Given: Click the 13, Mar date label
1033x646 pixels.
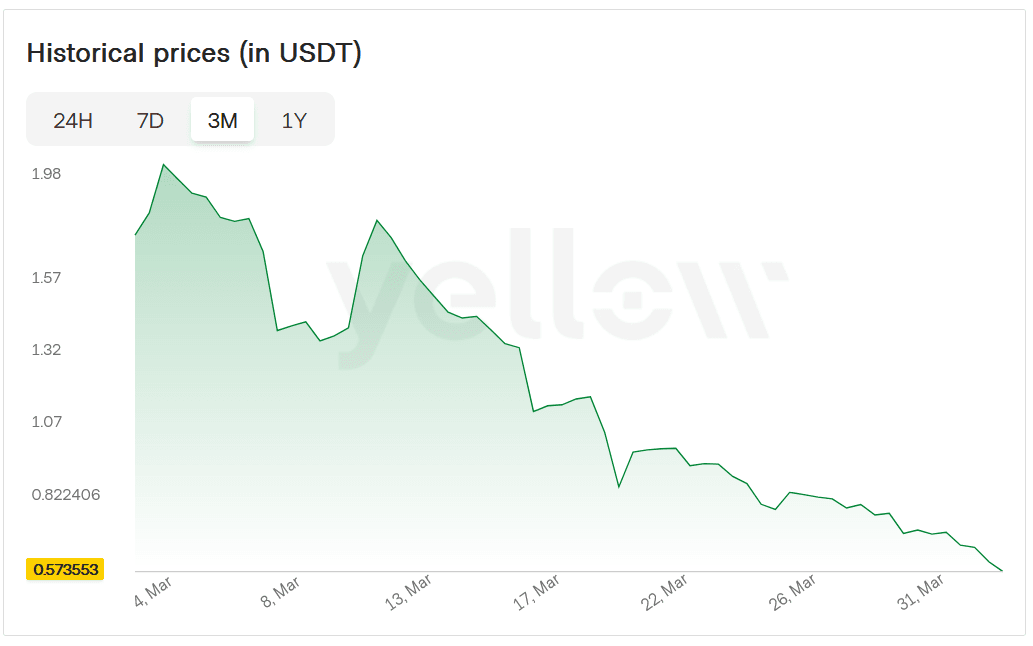Looking at the screenshot, I should [x=409, y=592].
